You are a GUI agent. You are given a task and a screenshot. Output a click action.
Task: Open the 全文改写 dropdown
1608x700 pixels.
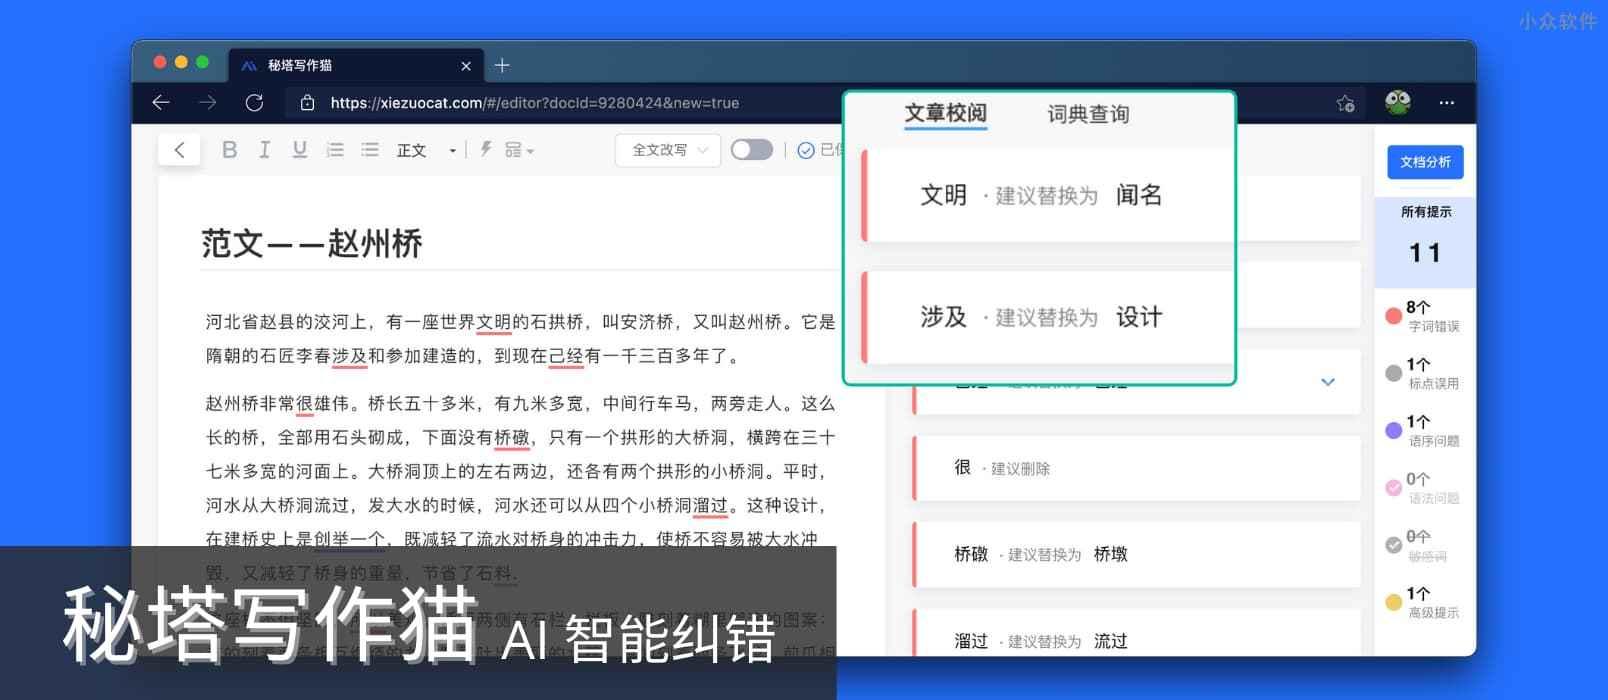[x=668, y=150]
